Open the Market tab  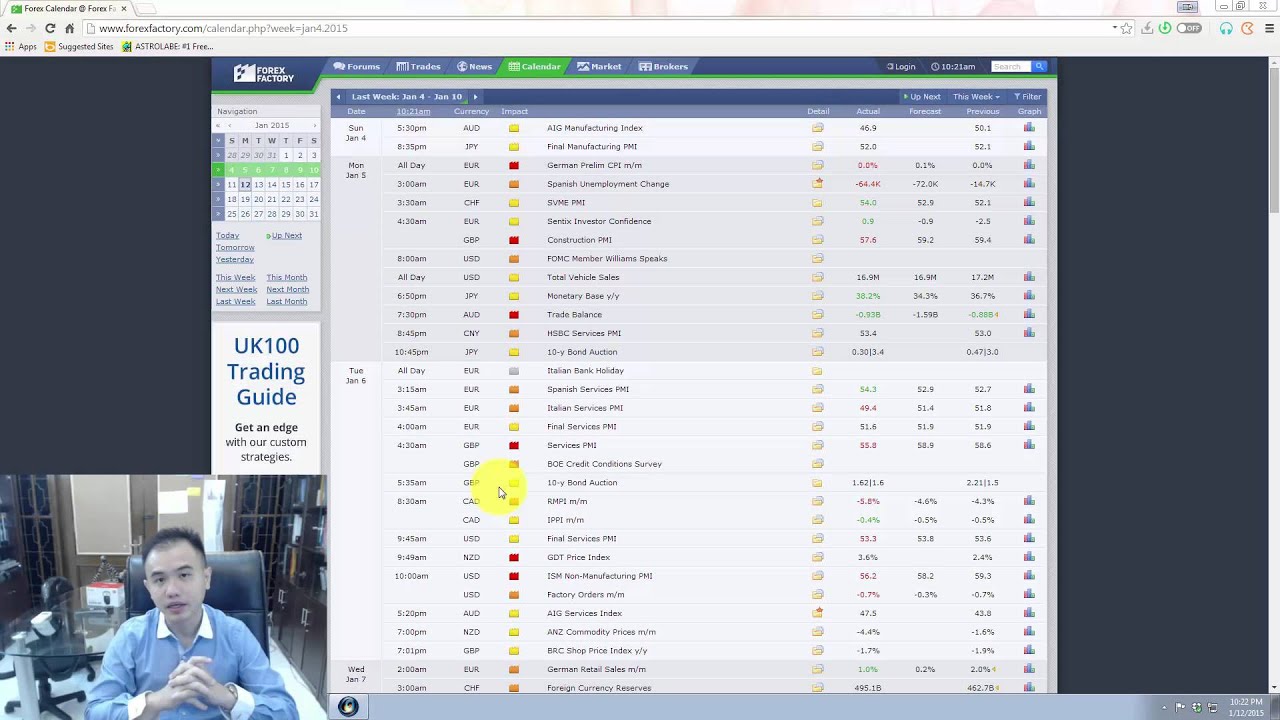pos(599,67)
